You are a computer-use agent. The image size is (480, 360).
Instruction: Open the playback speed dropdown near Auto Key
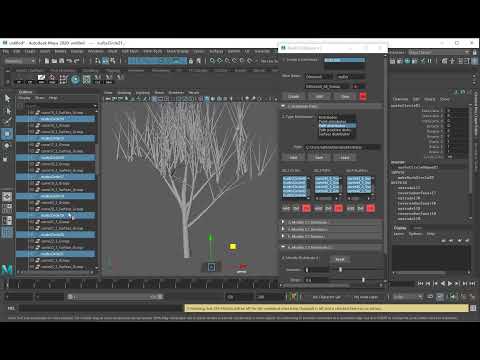coord(408,297)
